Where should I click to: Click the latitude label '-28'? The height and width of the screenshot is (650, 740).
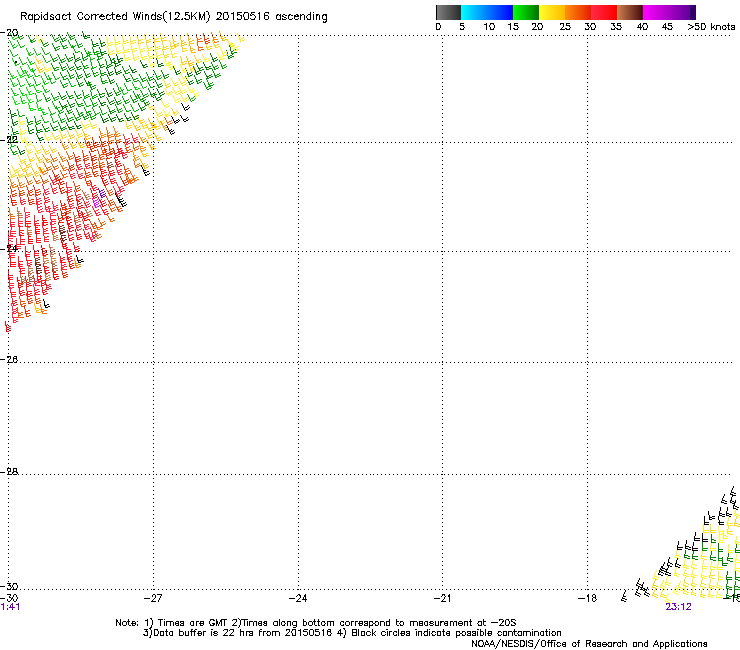(x=9, y=471)
